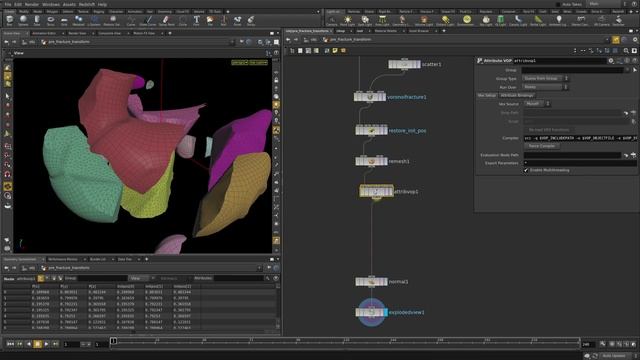Click the timeline current frame marker
This screenshot has width=640, height=360.
113,341
